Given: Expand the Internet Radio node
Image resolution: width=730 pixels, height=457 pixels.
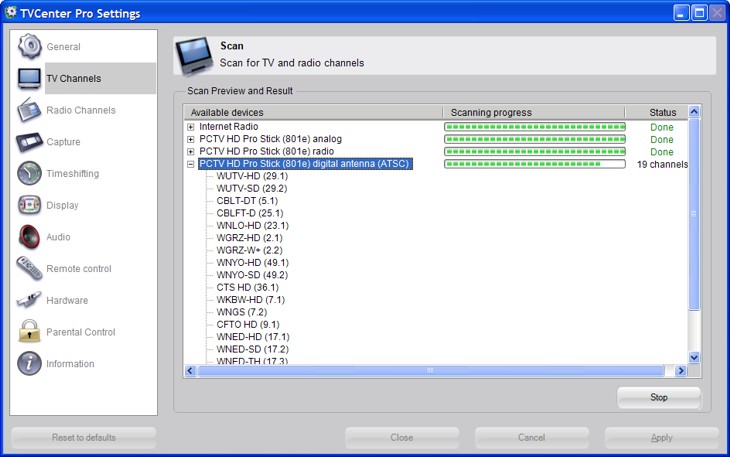Looking at the screenshot, I should (190, 127).
